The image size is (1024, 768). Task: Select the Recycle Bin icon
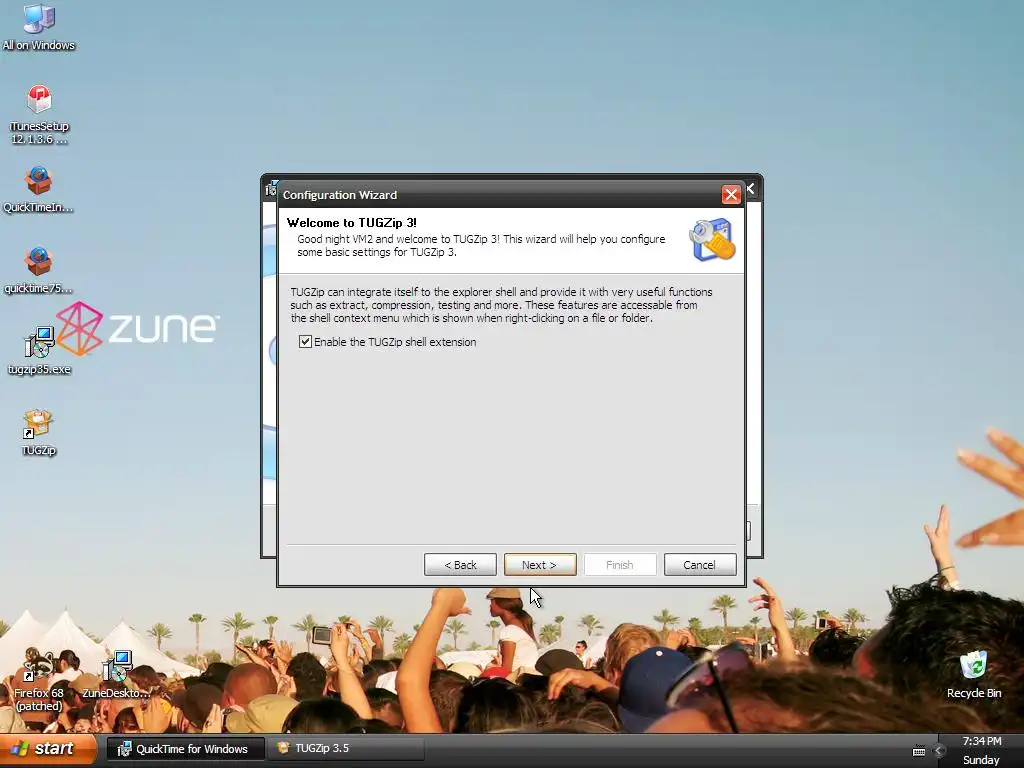tap(974, 675)
